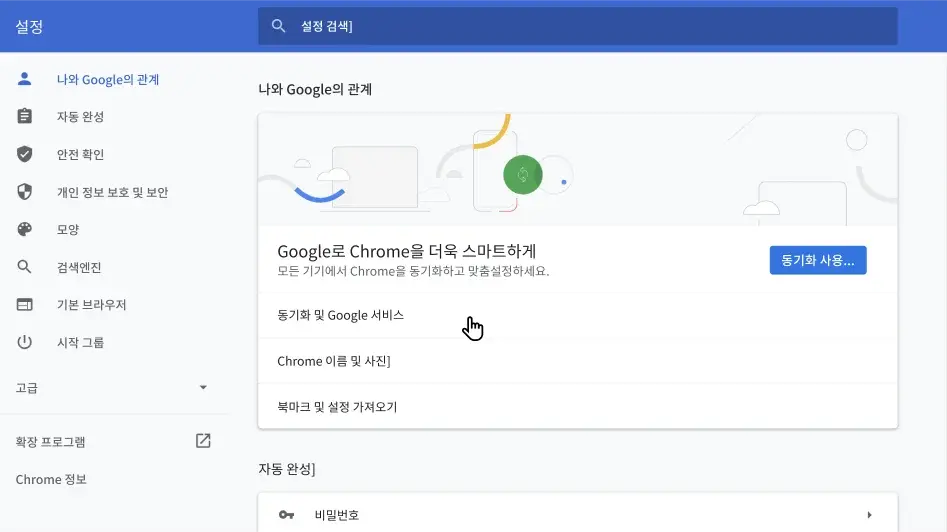The width and height of the screenshot is (947, 532).
Task: Click the Google로 Chrome을 더욱 스마트하게 heading
Action: click(406, 251)
